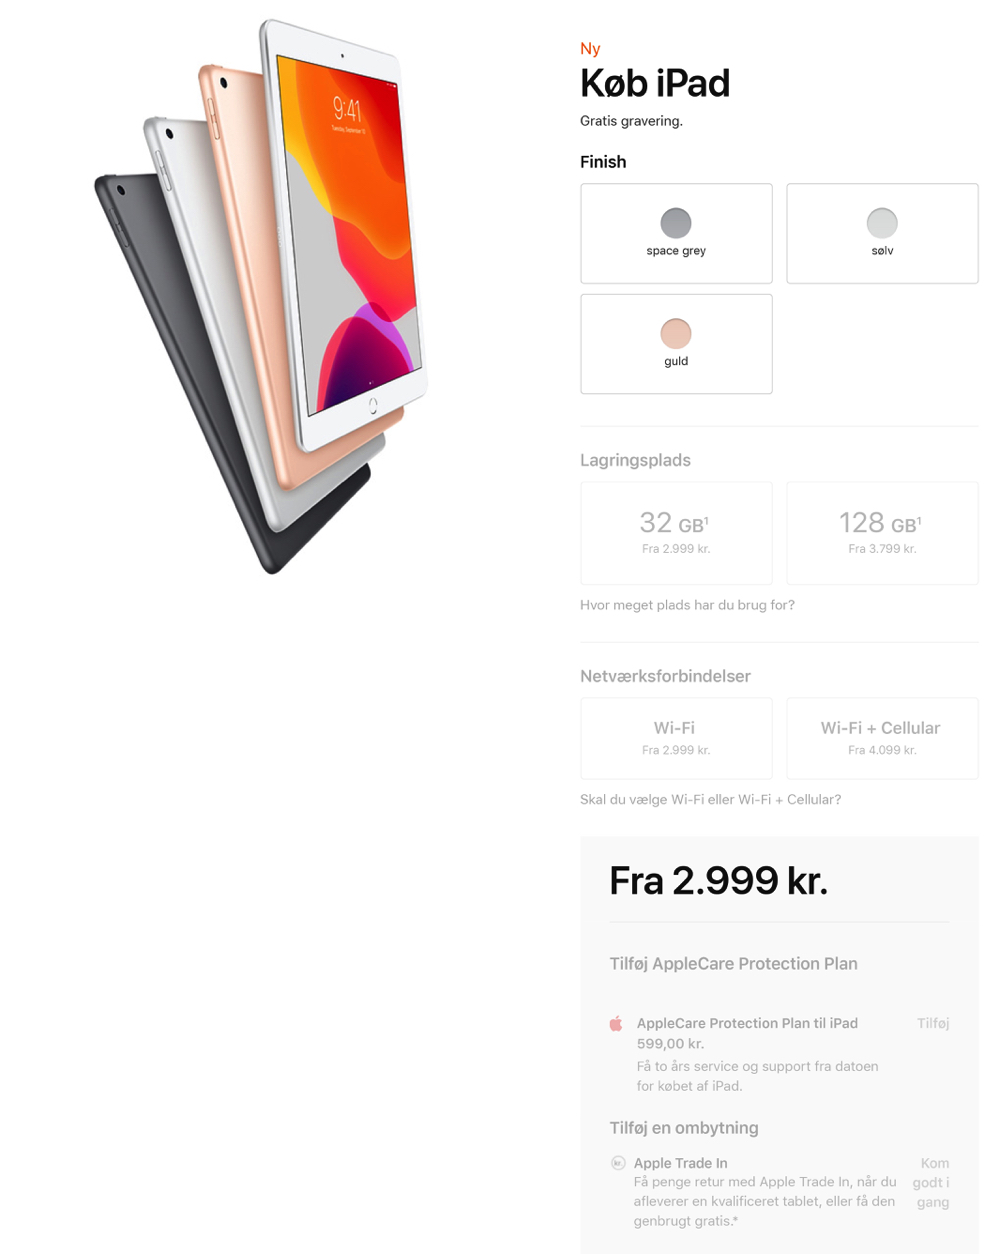The image size is (1000, 1254).
Task: Select the 128 GB storage option
Action: 882,533
